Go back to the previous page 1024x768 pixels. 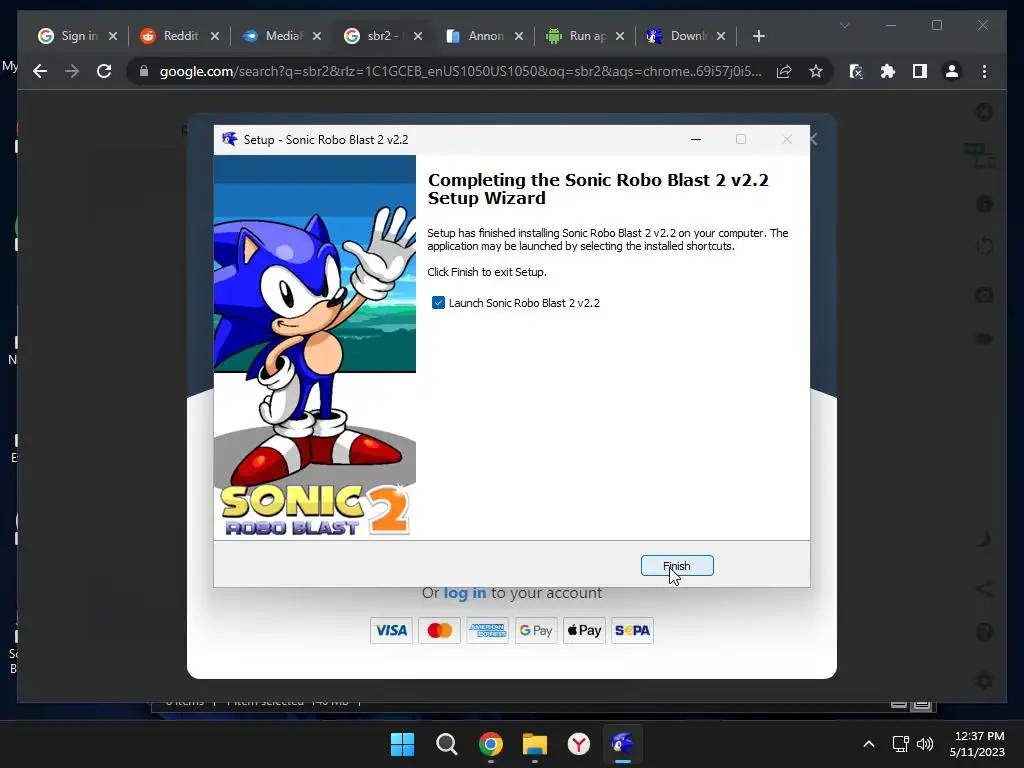(x=40, y=71)
